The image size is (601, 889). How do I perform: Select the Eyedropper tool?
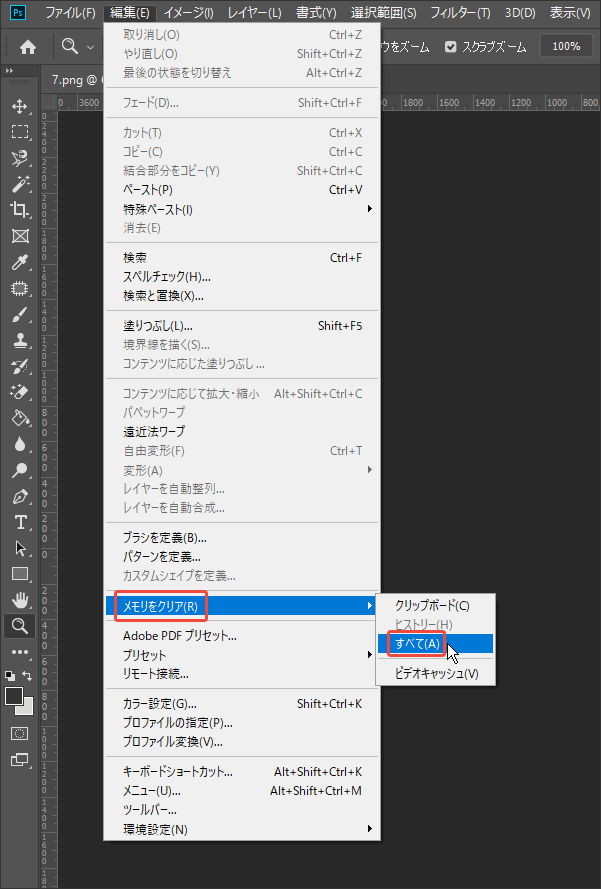click(20, 263)
